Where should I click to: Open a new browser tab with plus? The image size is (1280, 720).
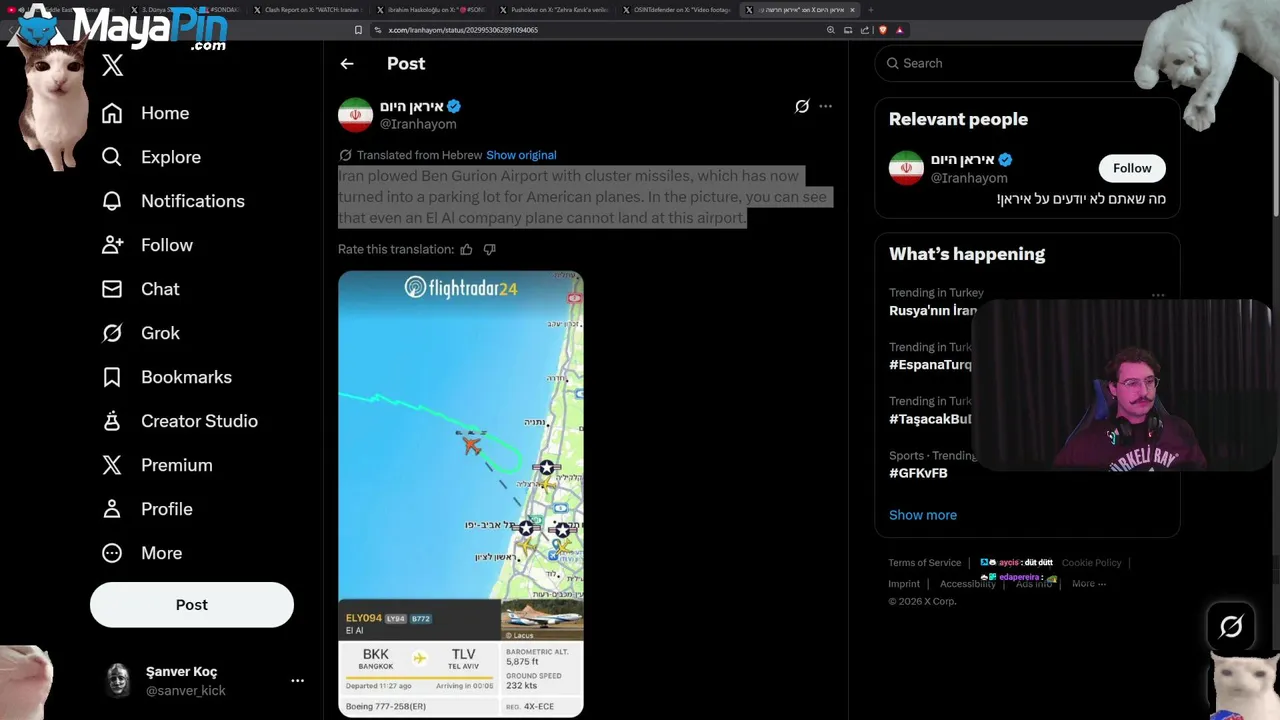click(870, 10)
